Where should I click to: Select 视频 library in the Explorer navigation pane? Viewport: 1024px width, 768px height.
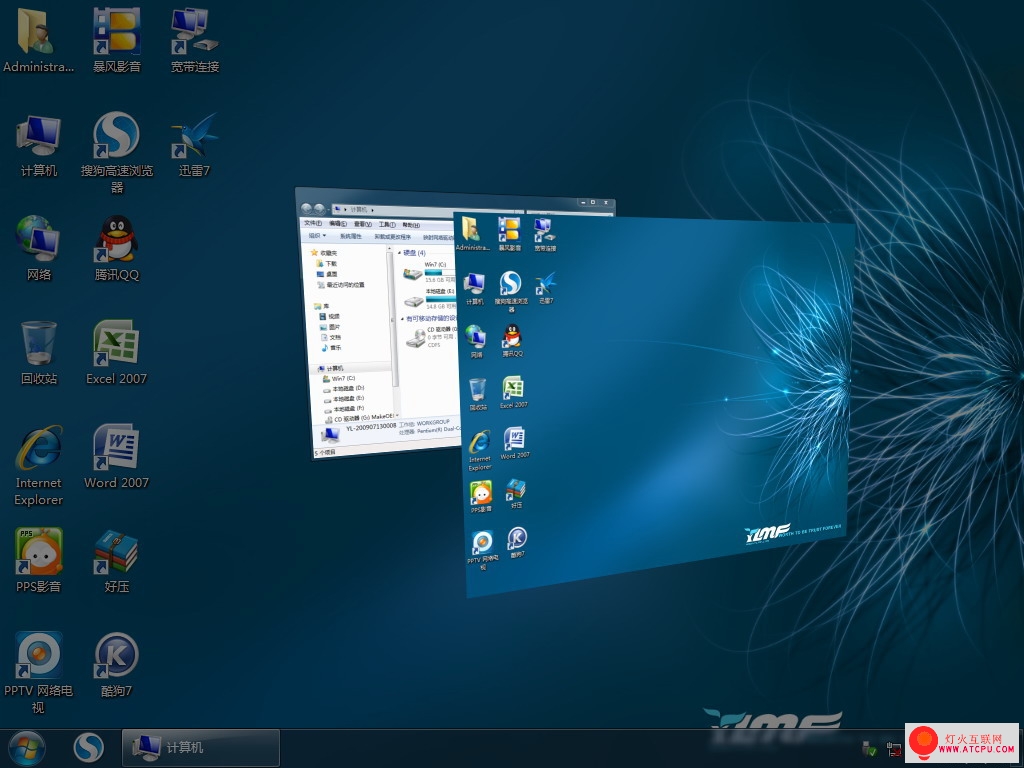coord(330,316)
